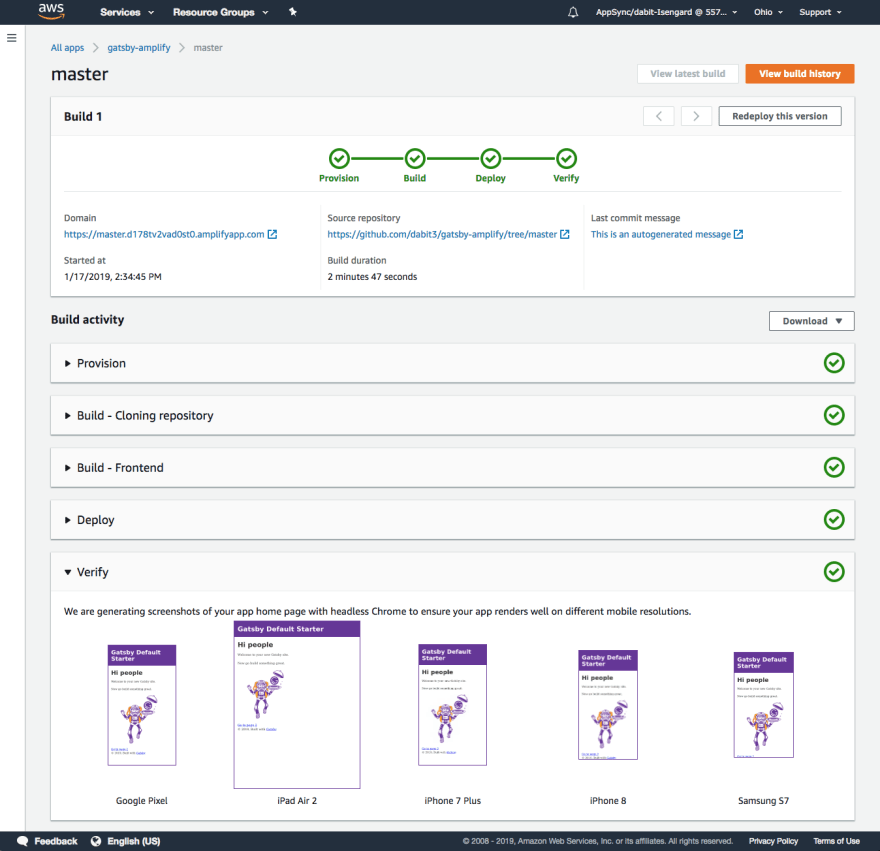Go to All apps breadcrumb

click(x=67, y=48)
